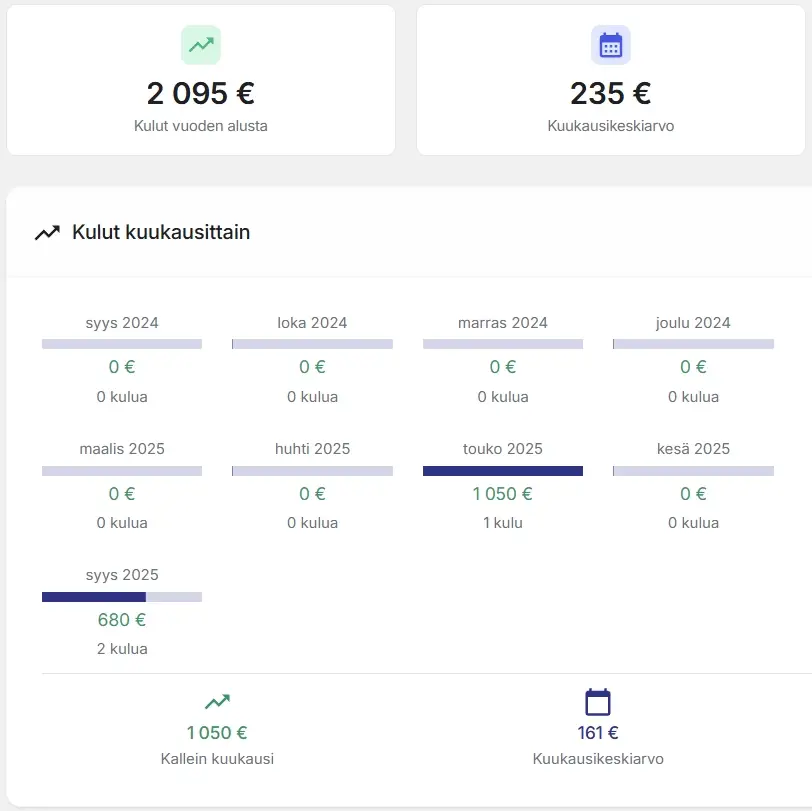Select the loka 2024 month label

[x=312, y=323]
